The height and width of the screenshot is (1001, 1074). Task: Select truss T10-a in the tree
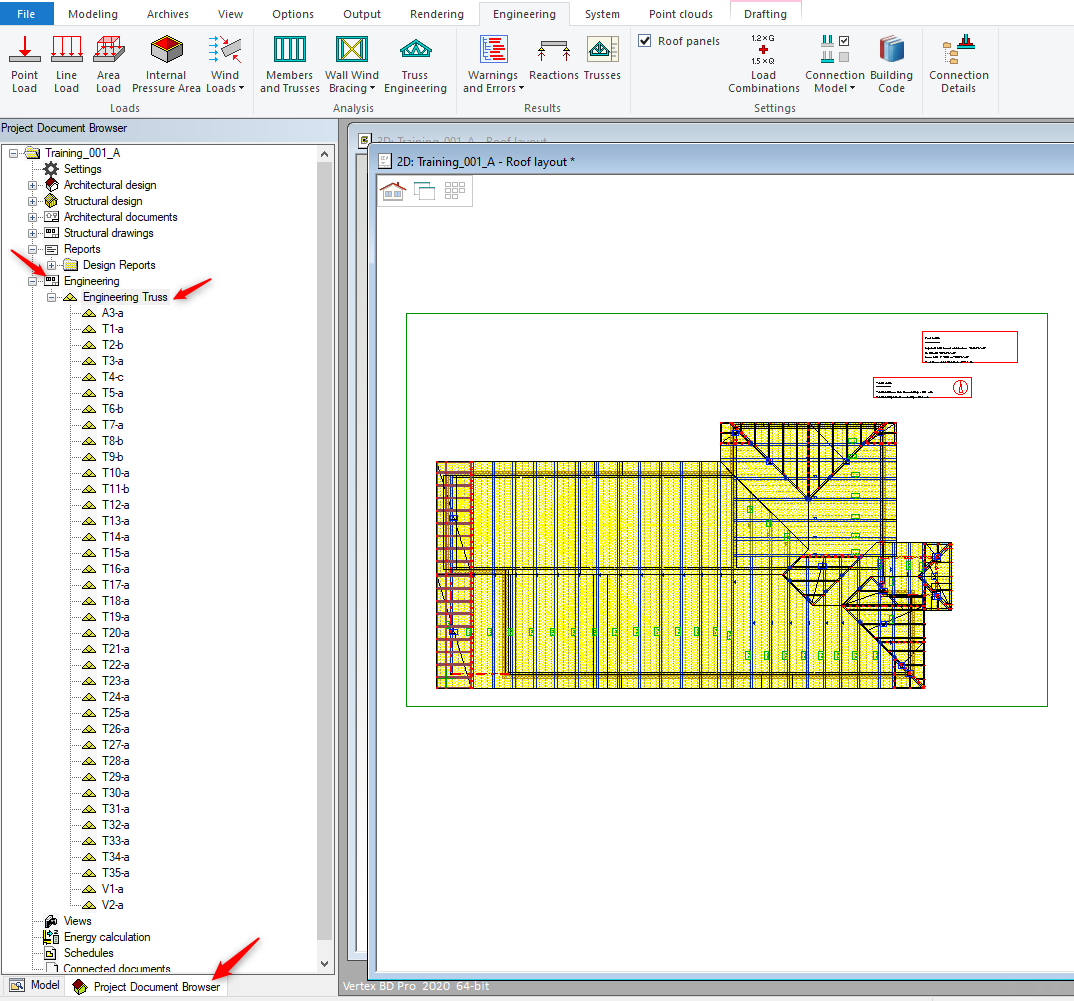(x=115, y=473)
